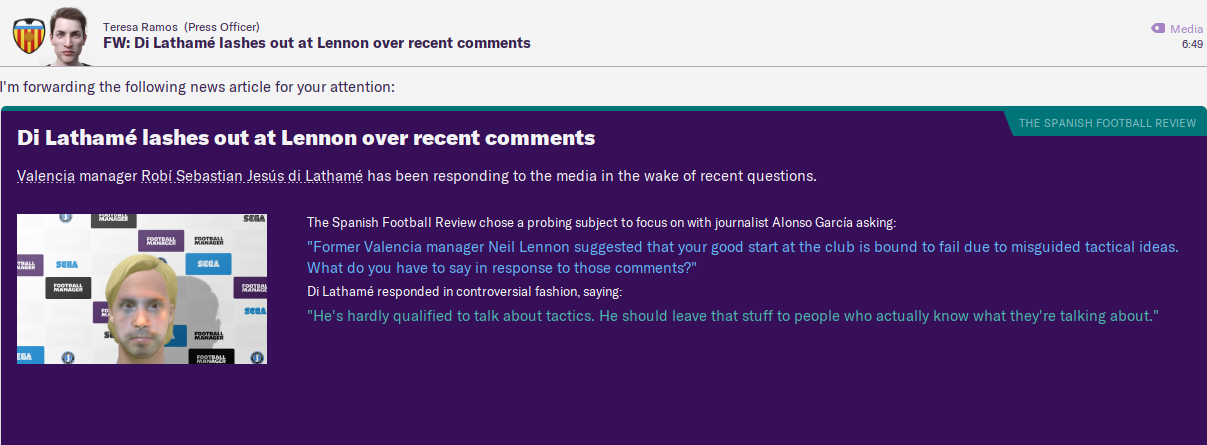Follow the underlined Valencia club link
This screenshot has width=1207, height=445.
46,177
